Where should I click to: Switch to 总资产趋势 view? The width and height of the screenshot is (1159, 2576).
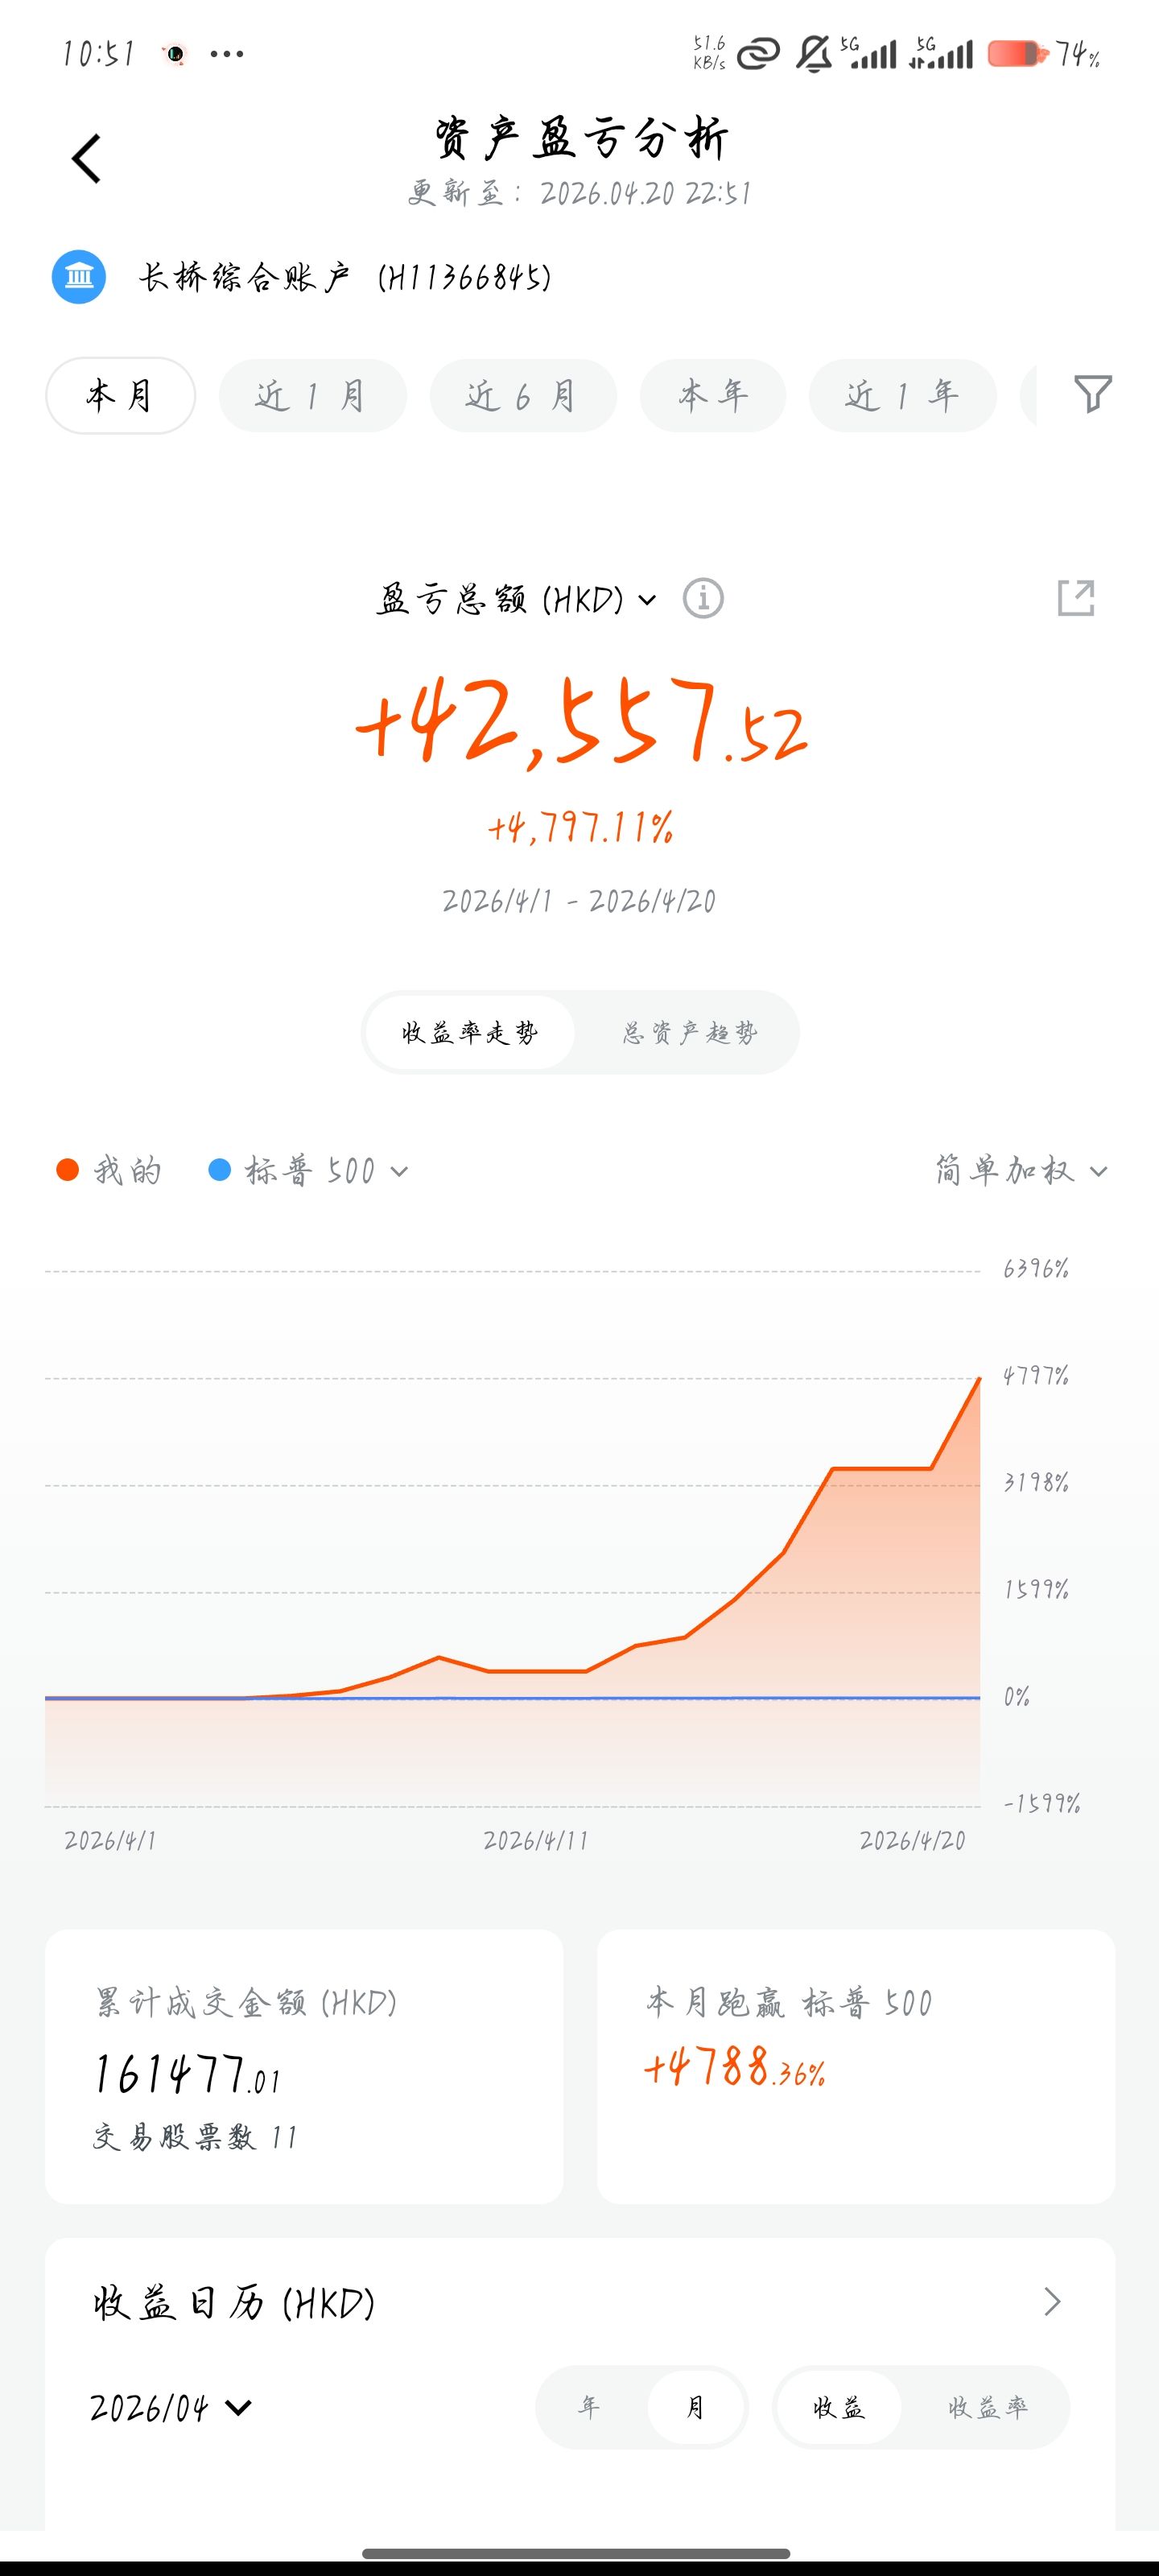coord(689,1033)
